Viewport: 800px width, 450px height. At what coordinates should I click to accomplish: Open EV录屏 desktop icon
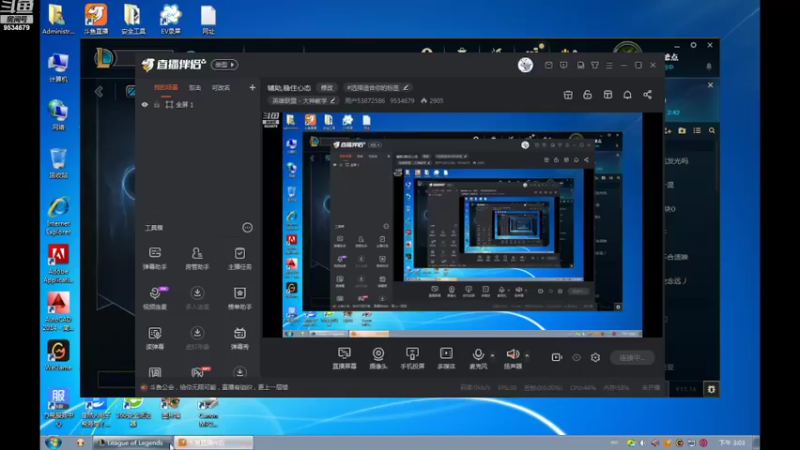(170, 19)
